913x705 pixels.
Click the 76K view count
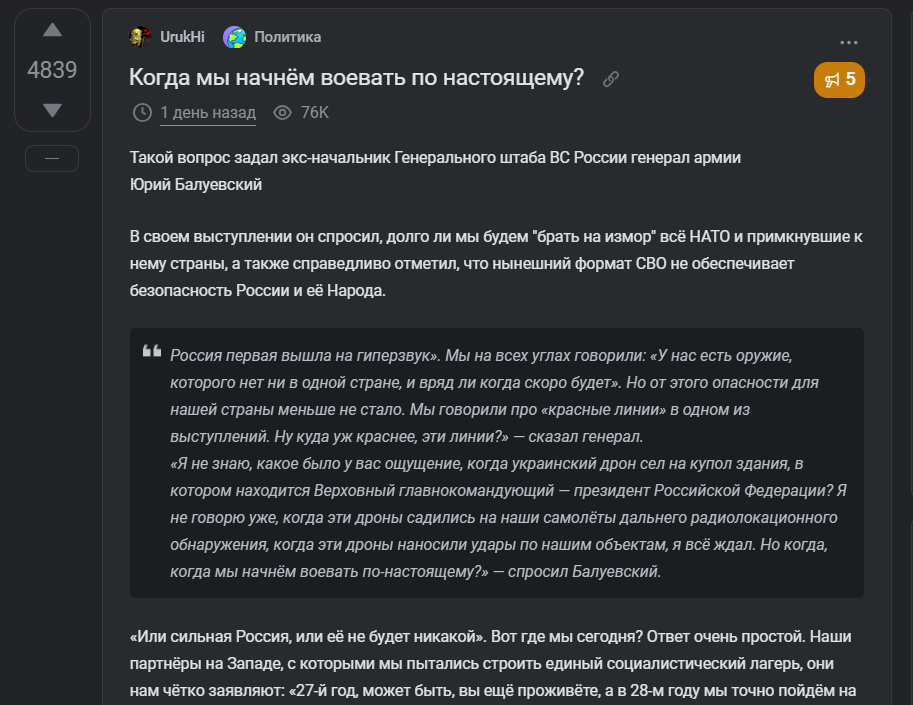tap(315, 112)
